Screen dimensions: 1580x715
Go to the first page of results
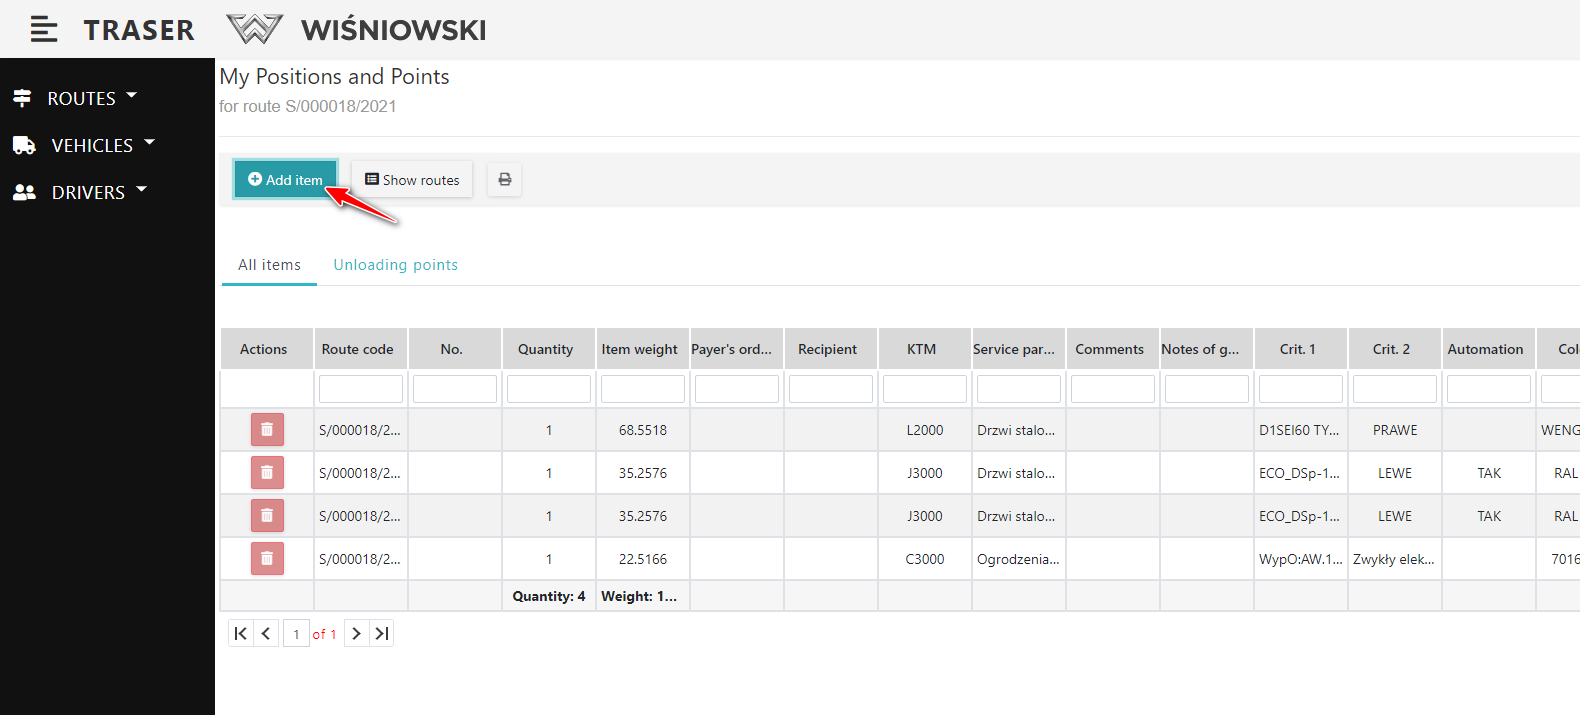pyautogui.click(x=241, y=634)
